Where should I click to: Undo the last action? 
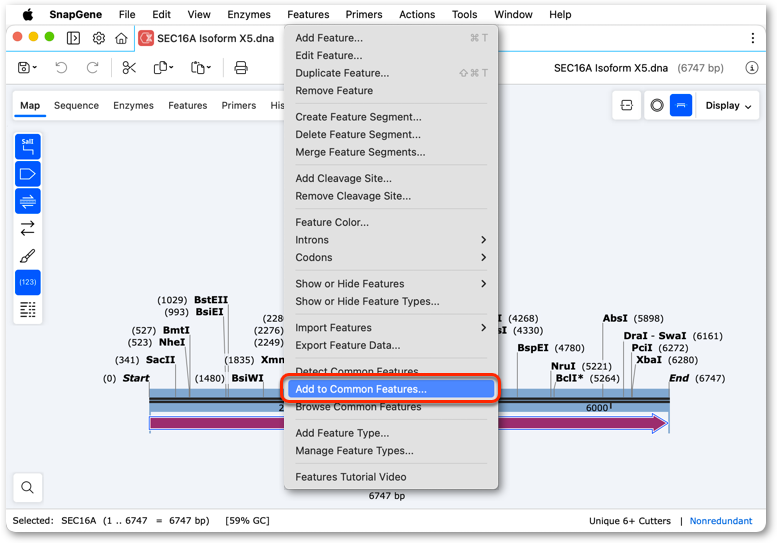coord(61,68)
